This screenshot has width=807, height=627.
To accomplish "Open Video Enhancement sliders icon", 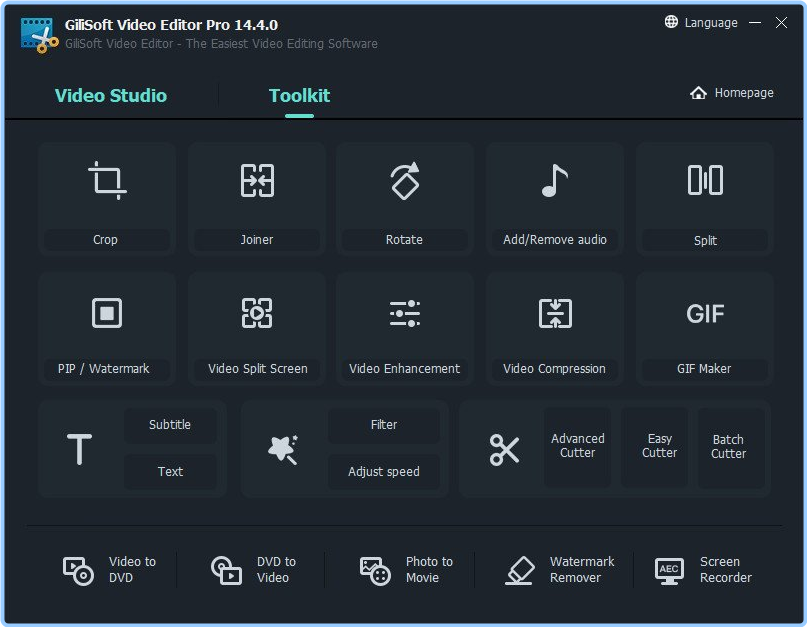I will click(x=405, y=313).
